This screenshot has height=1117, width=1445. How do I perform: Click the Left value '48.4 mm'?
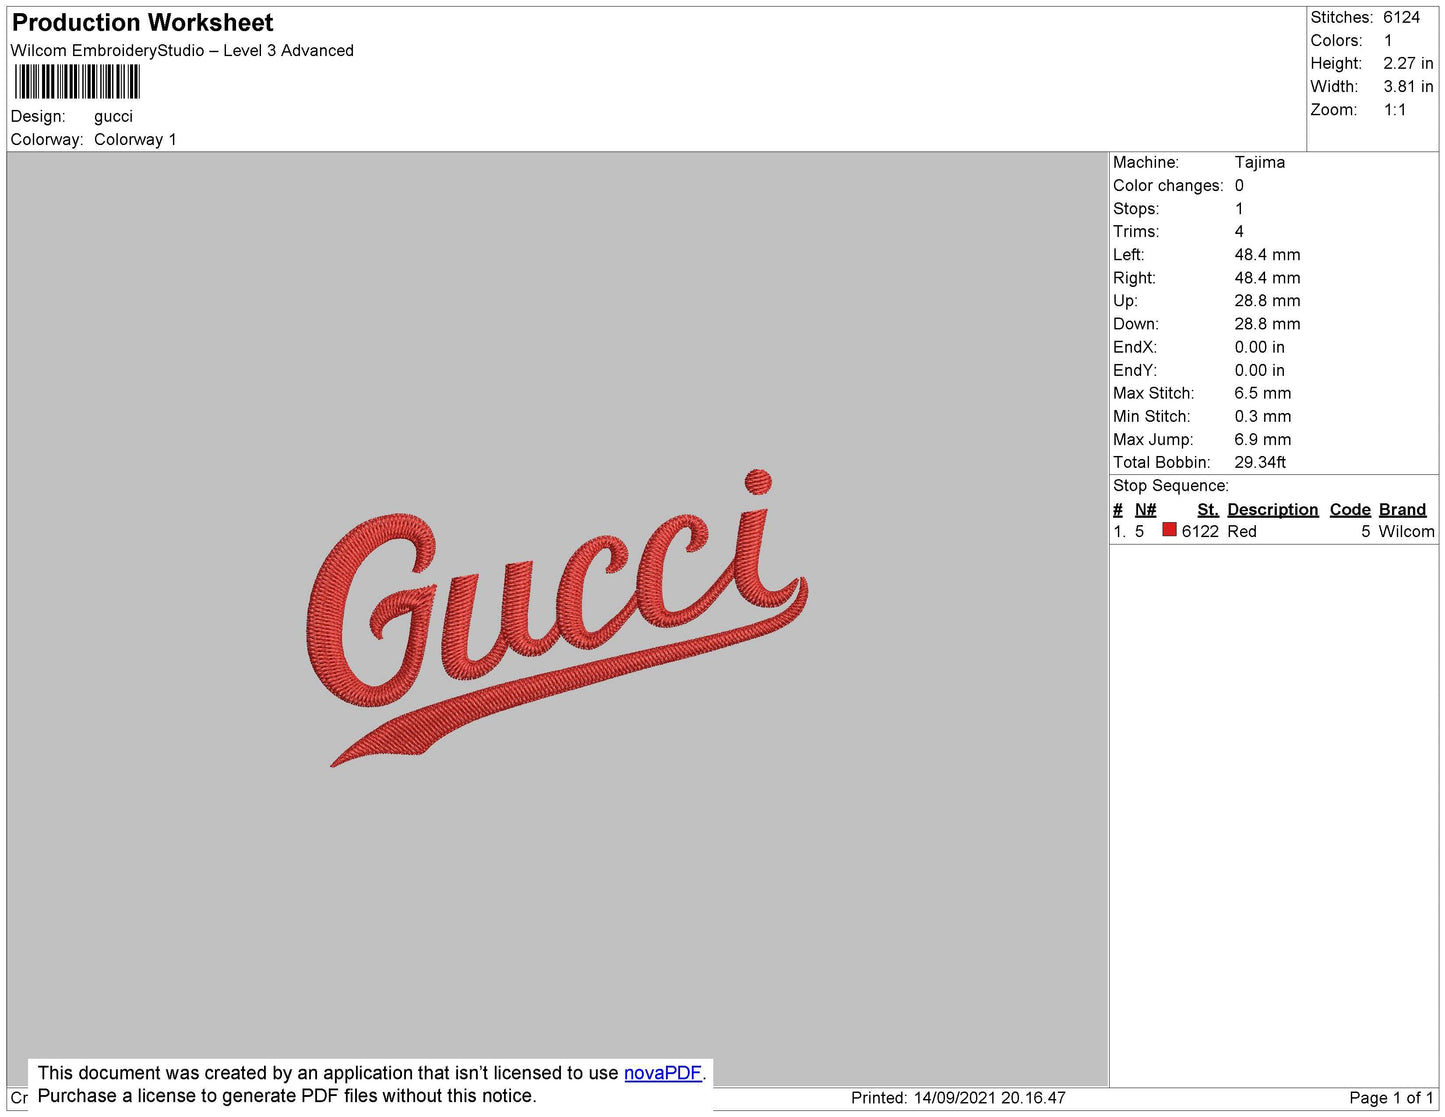click(1267, 255)
